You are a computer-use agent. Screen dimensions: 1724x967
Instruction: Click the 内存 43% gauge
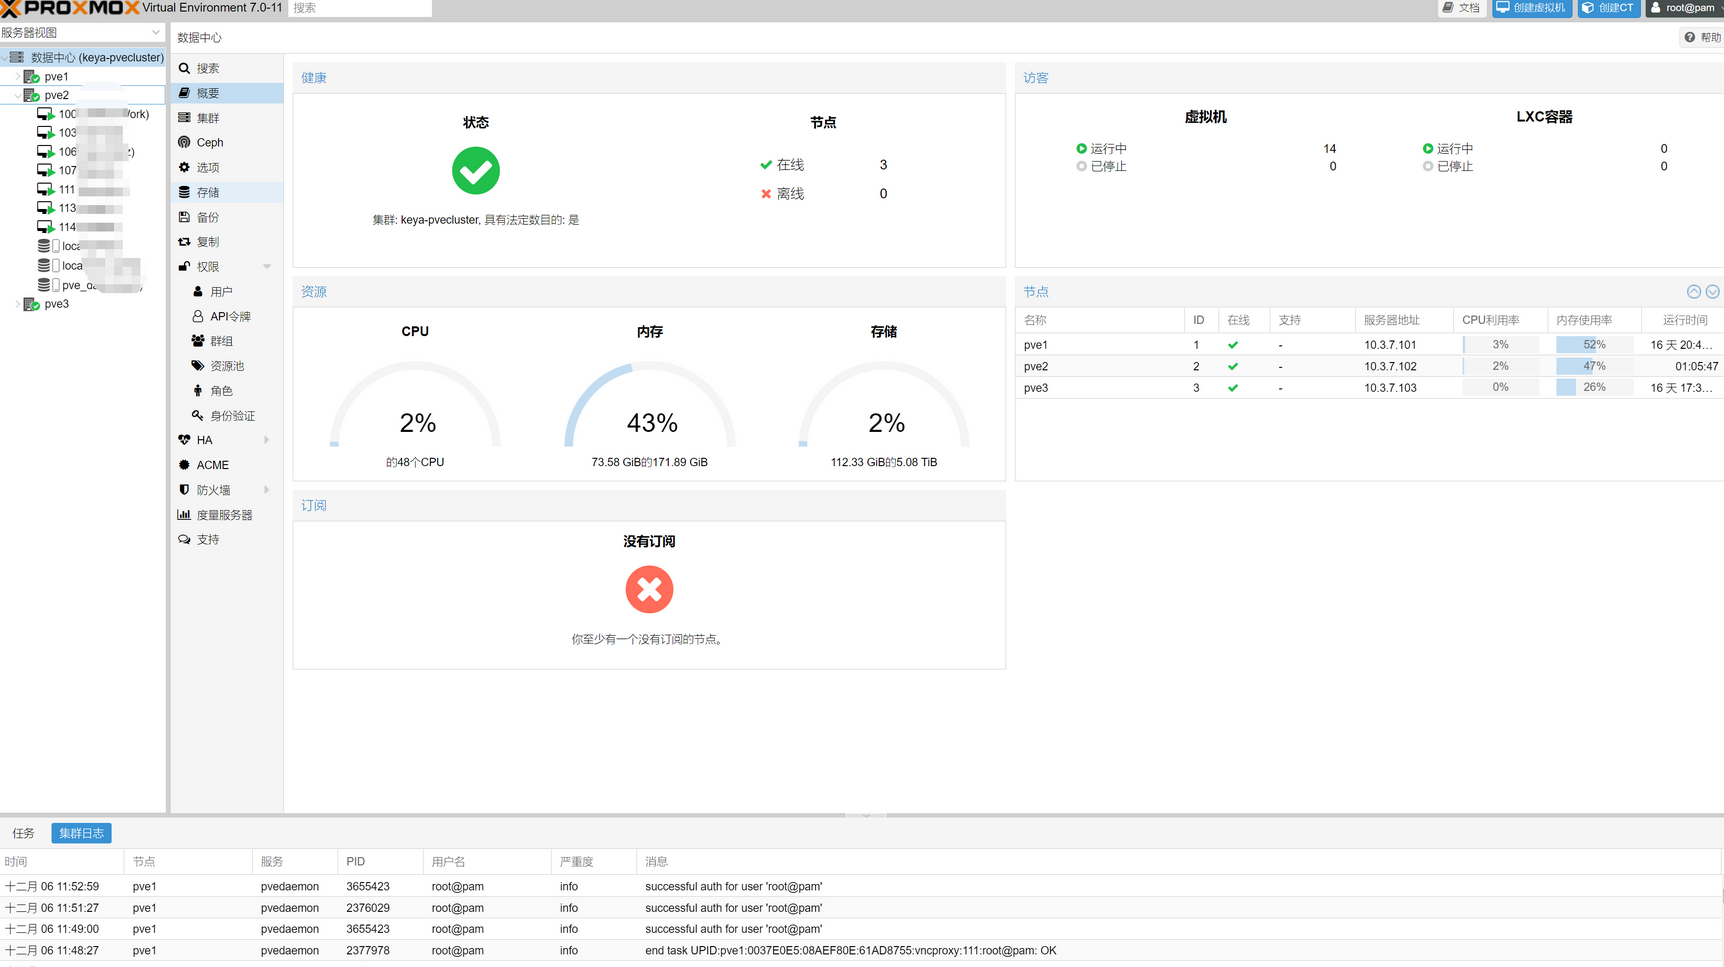pos(650,405)
